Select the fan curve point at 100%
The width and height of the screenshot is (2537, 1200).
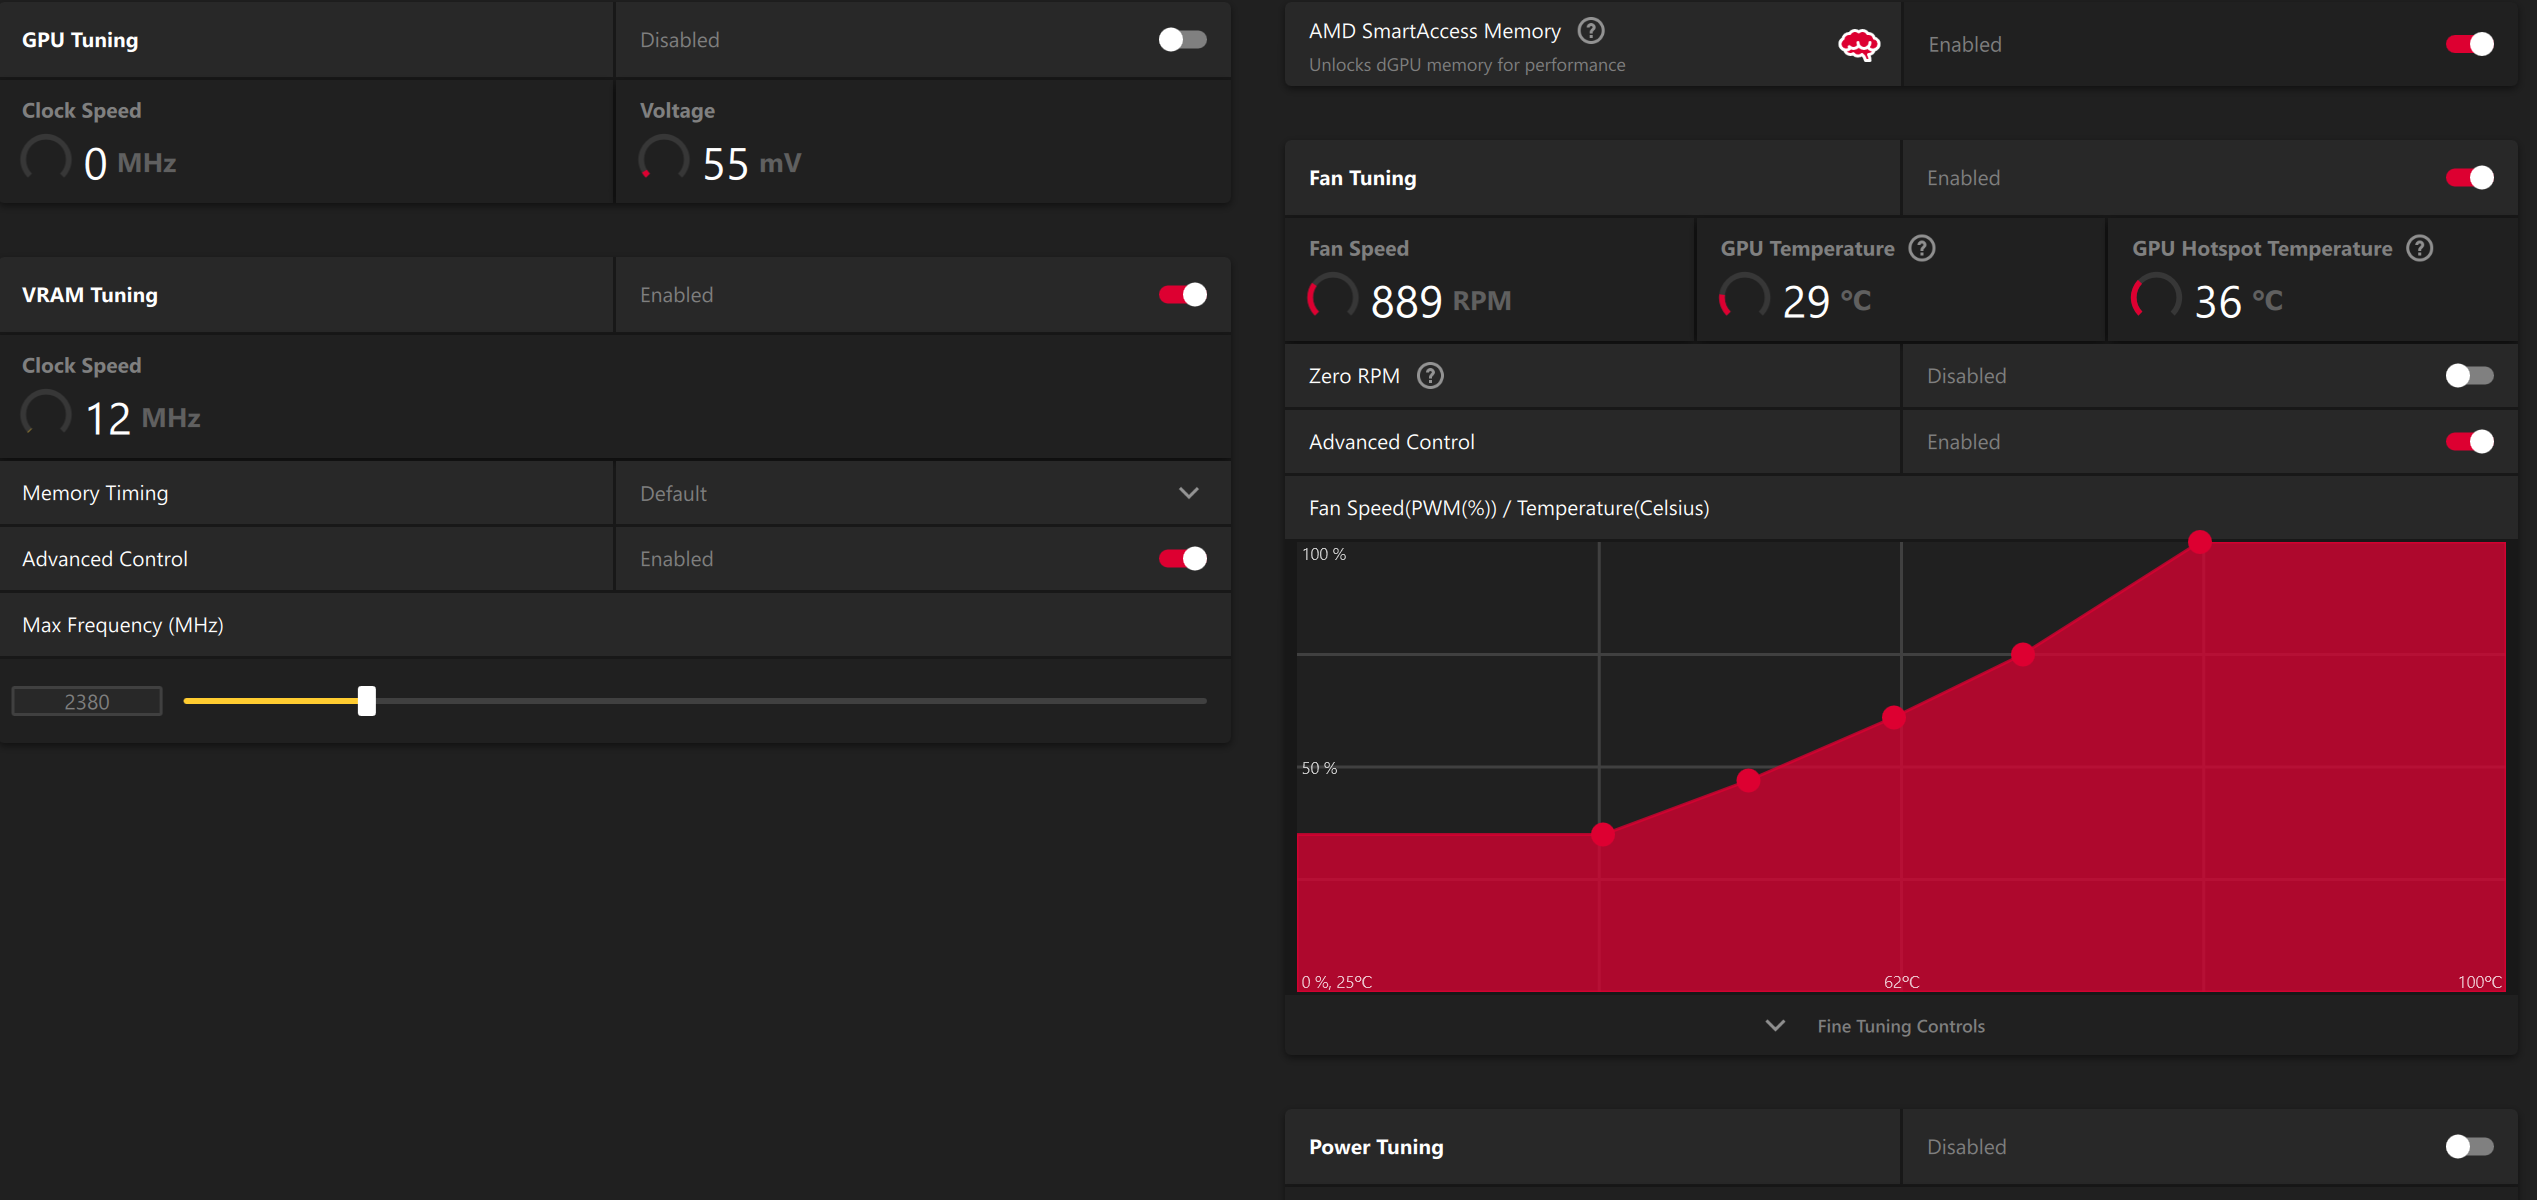pos(2200,542)
